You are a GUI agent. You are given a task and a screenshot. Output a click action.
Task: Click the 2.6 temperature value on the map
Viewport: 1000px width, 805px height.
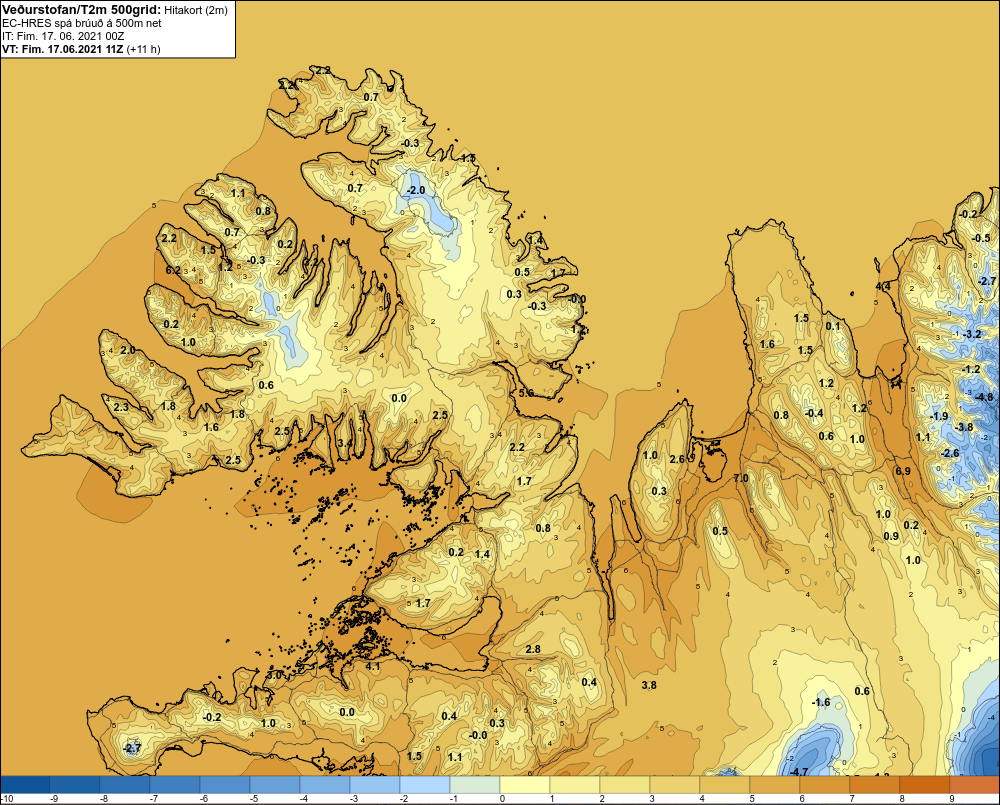(677, 459)
